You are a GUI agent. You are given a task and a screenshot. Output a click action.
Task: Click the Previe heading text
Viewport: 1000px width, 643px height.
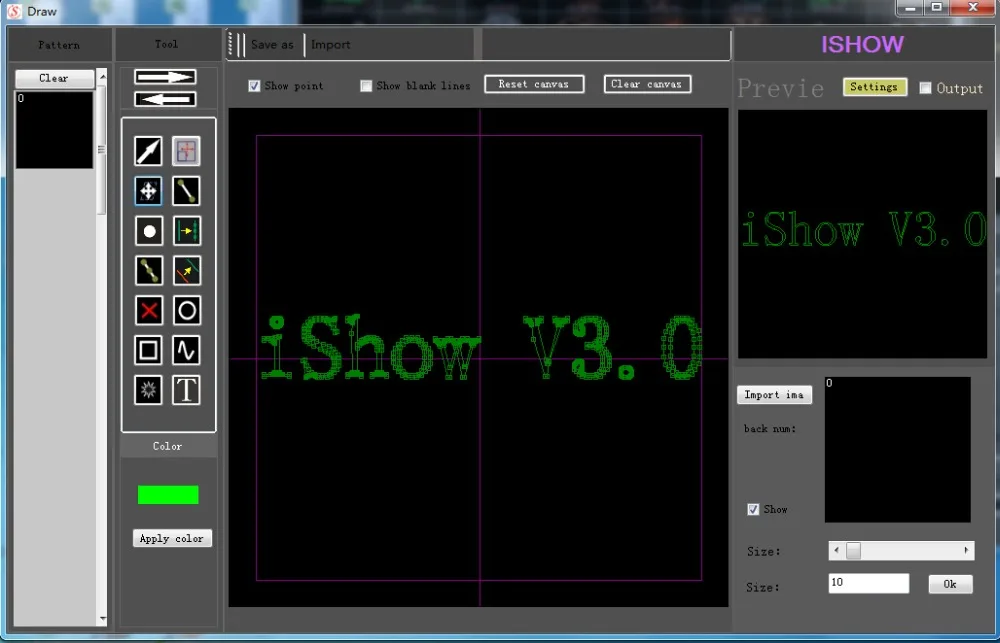(781, 89)
